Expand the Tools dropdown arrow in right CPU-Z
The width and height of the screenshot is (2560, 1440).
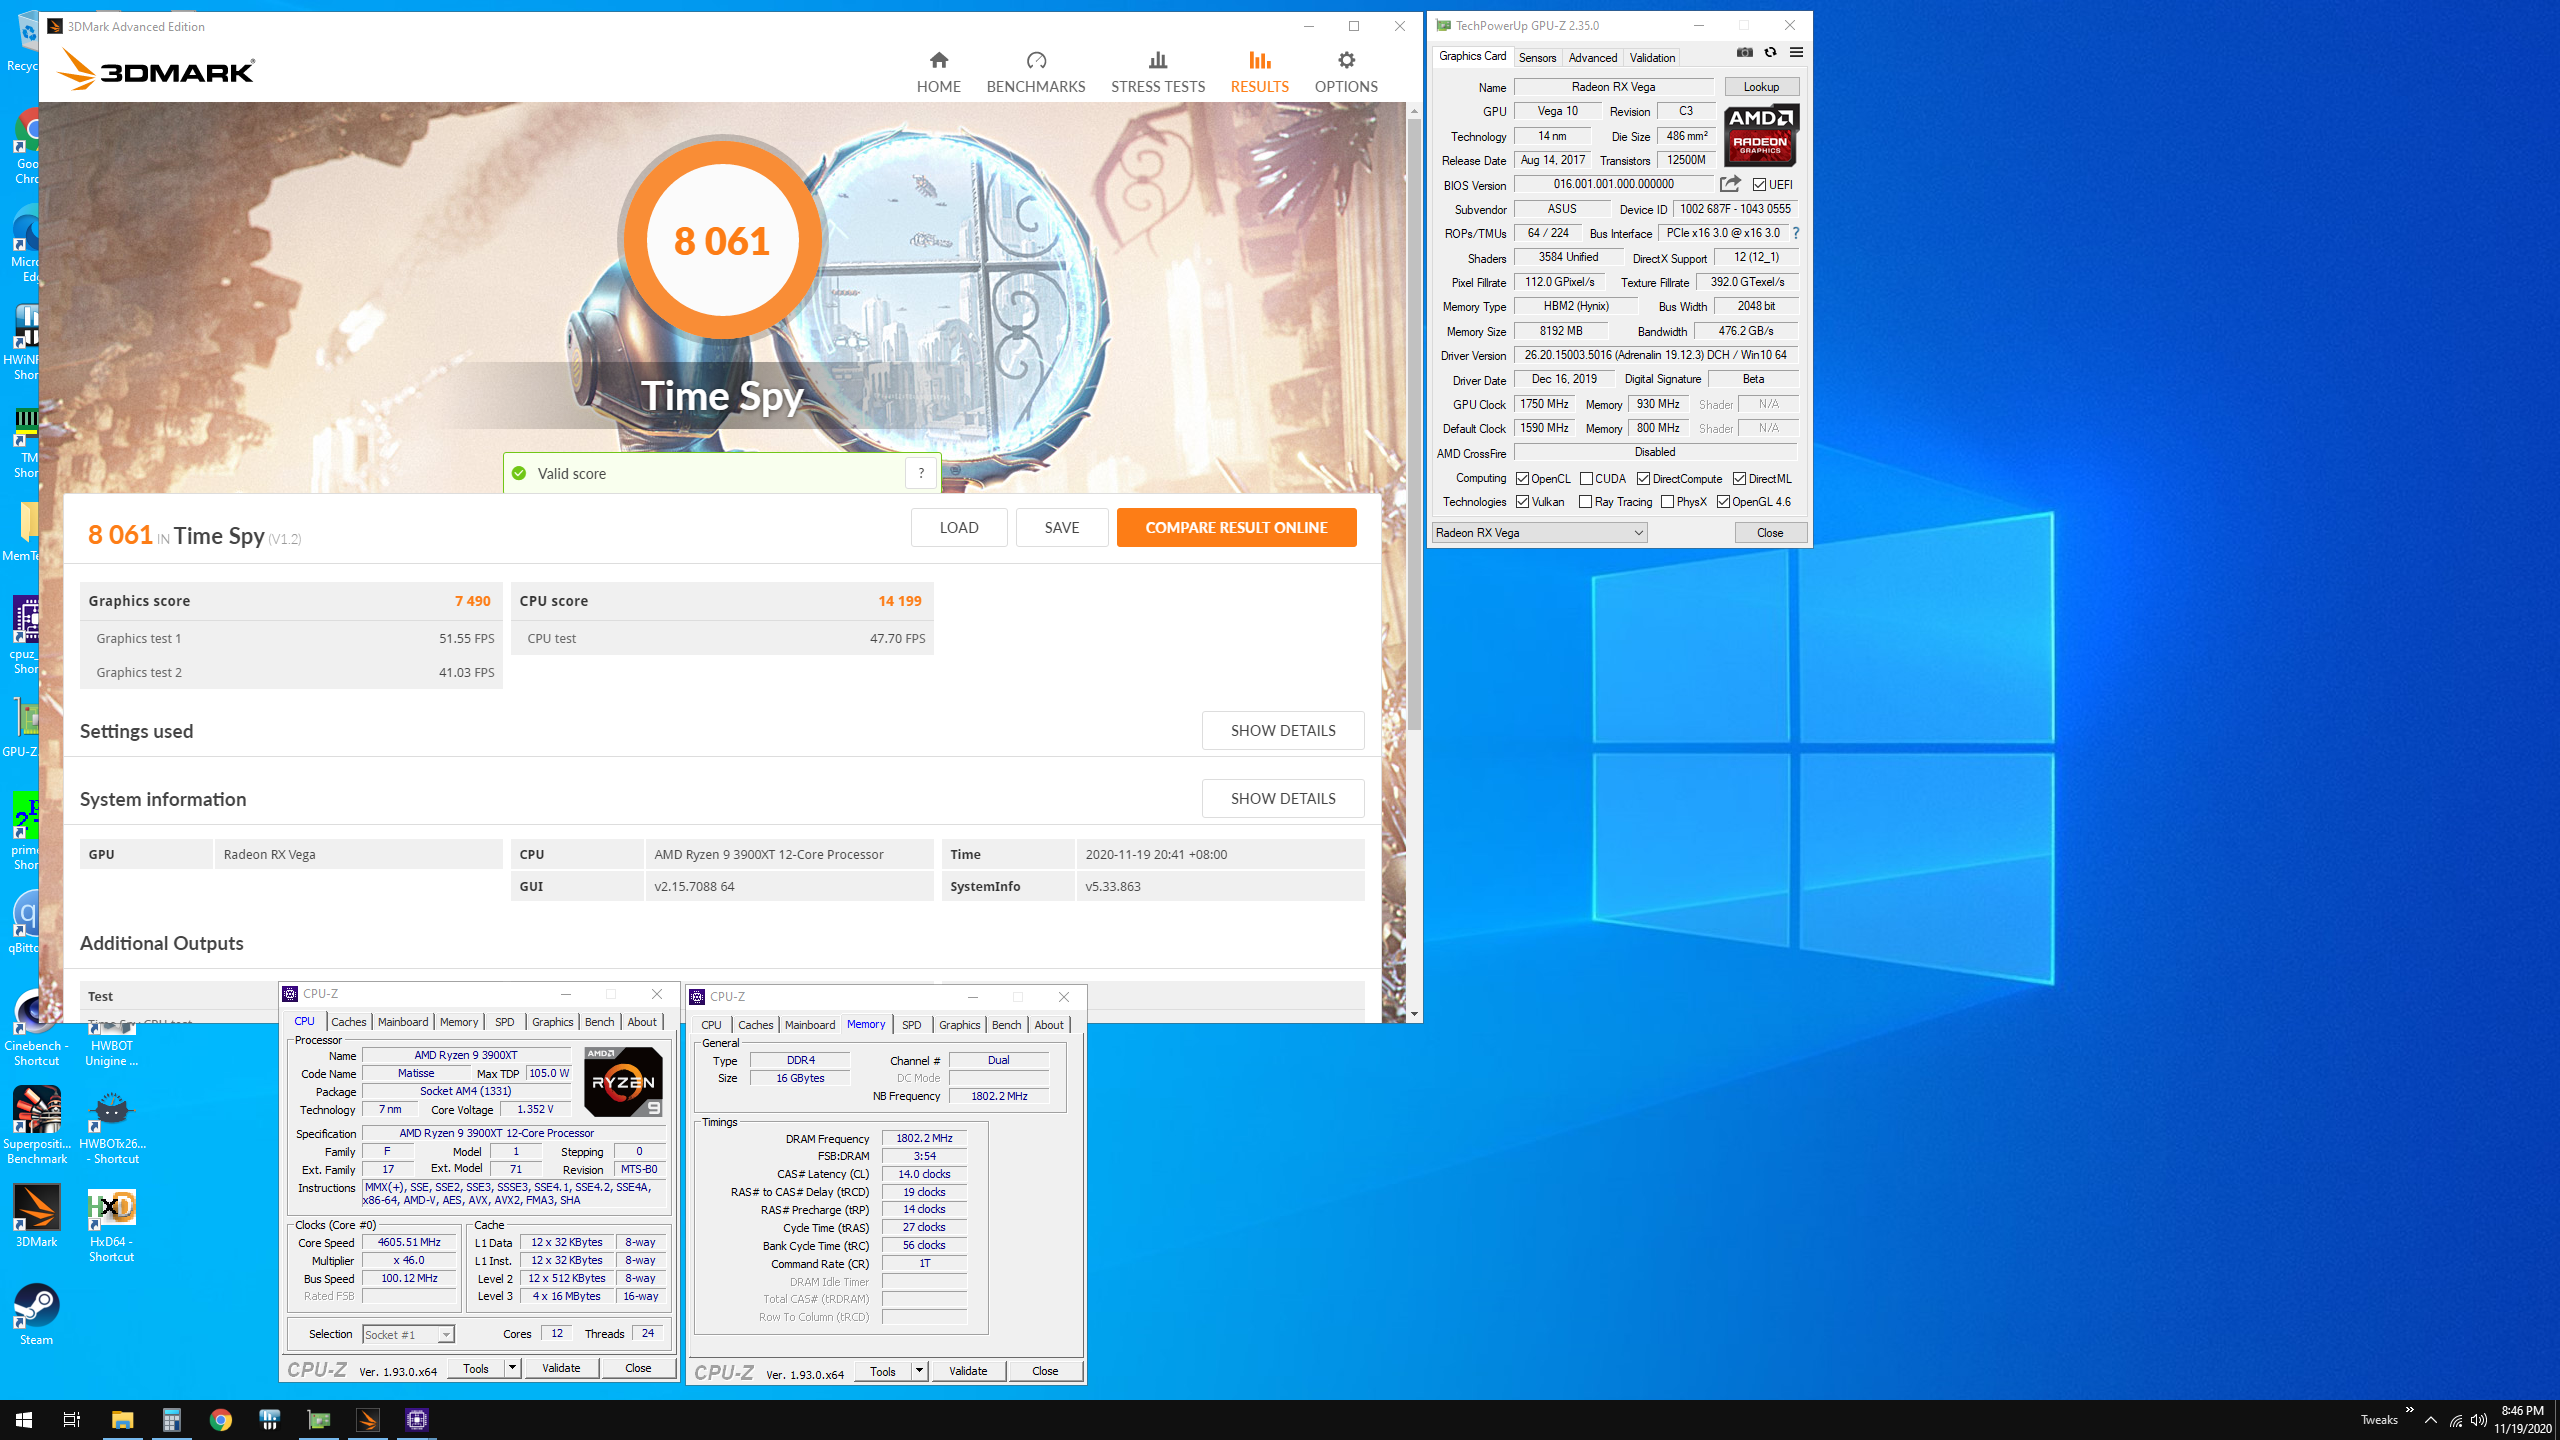click(919, 1371)
